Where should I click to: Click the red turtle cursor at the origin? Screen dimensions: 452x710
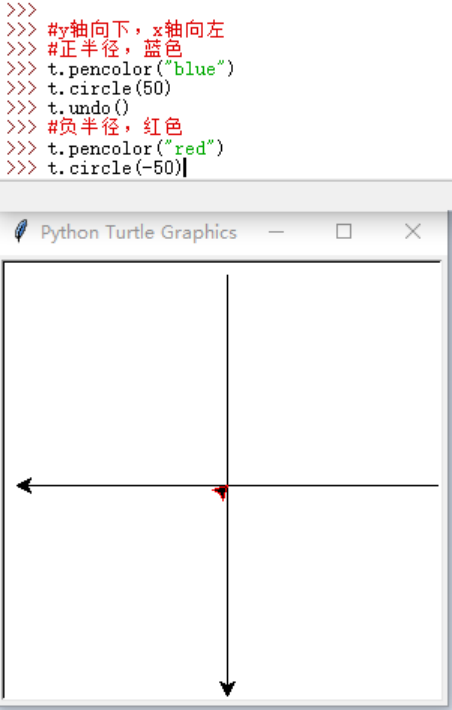pos(221,492)
